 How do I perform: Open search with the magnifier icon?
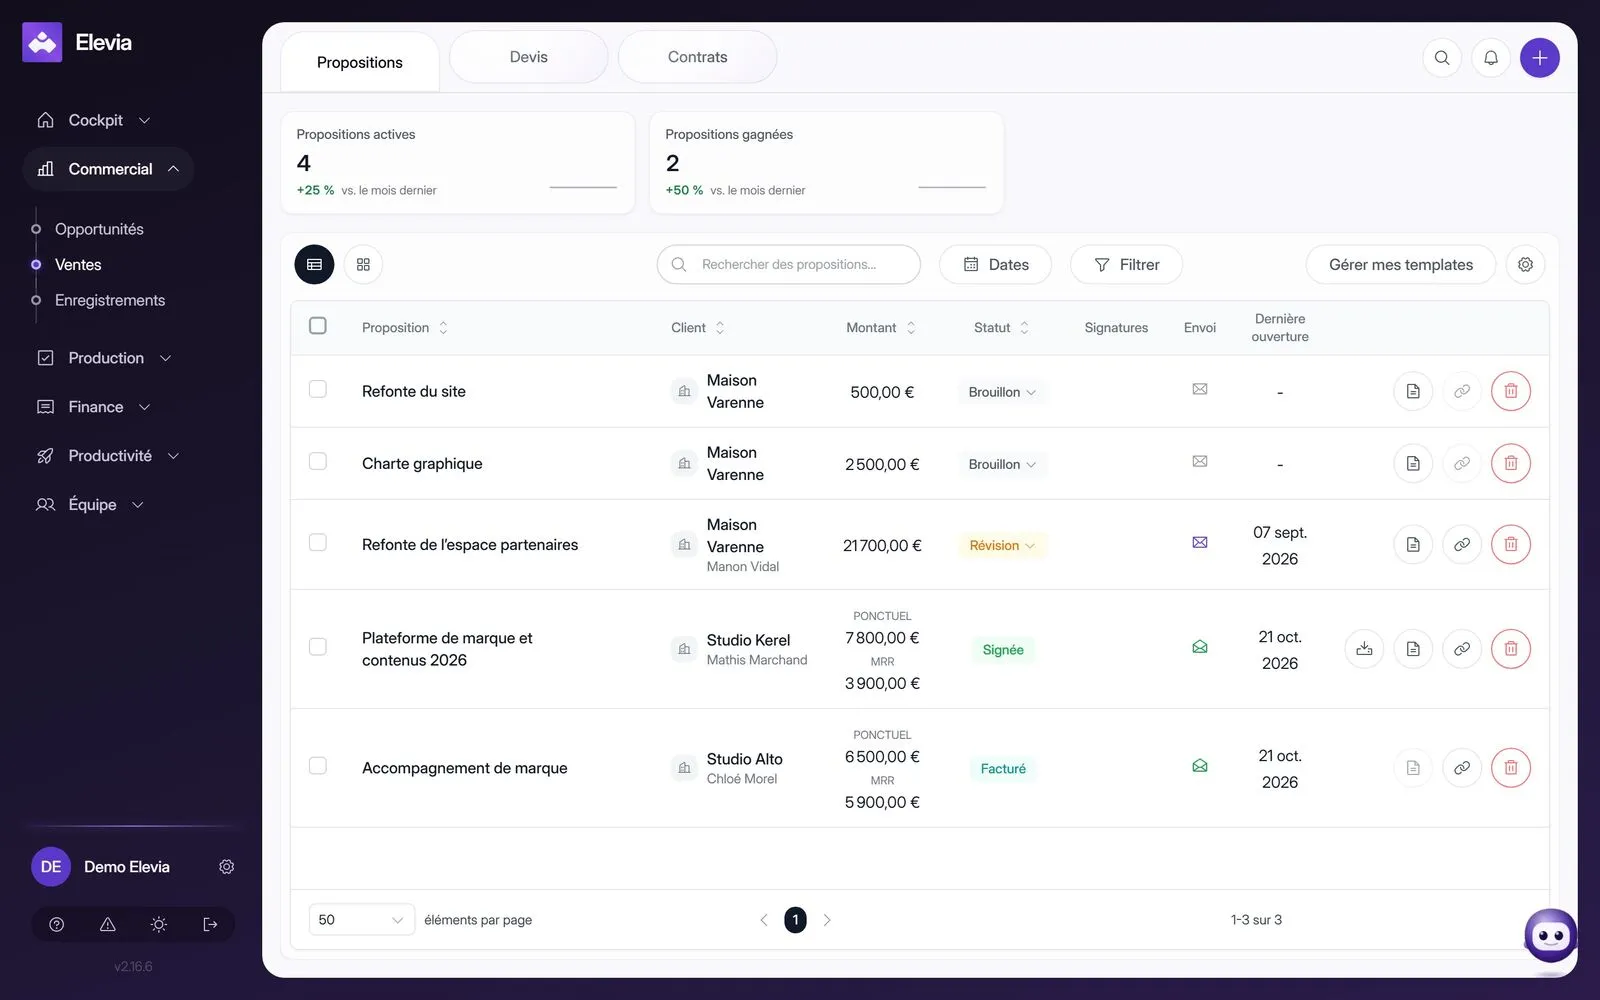click(x=1442, y=58)
